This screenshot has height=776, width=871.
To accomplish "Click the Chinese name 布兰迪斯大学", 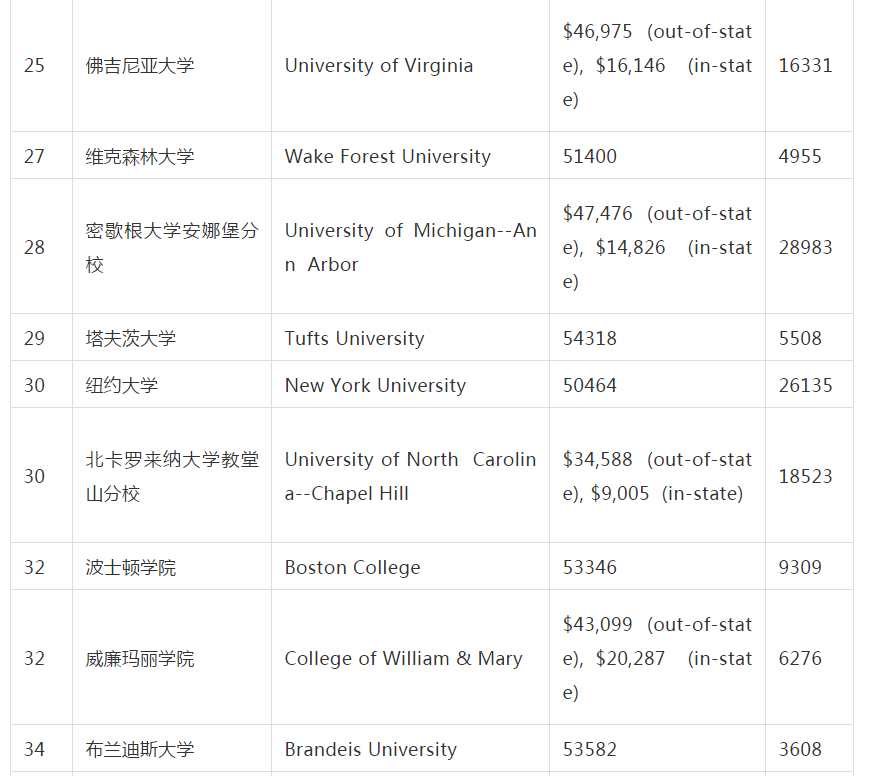I will click(140, 749).
